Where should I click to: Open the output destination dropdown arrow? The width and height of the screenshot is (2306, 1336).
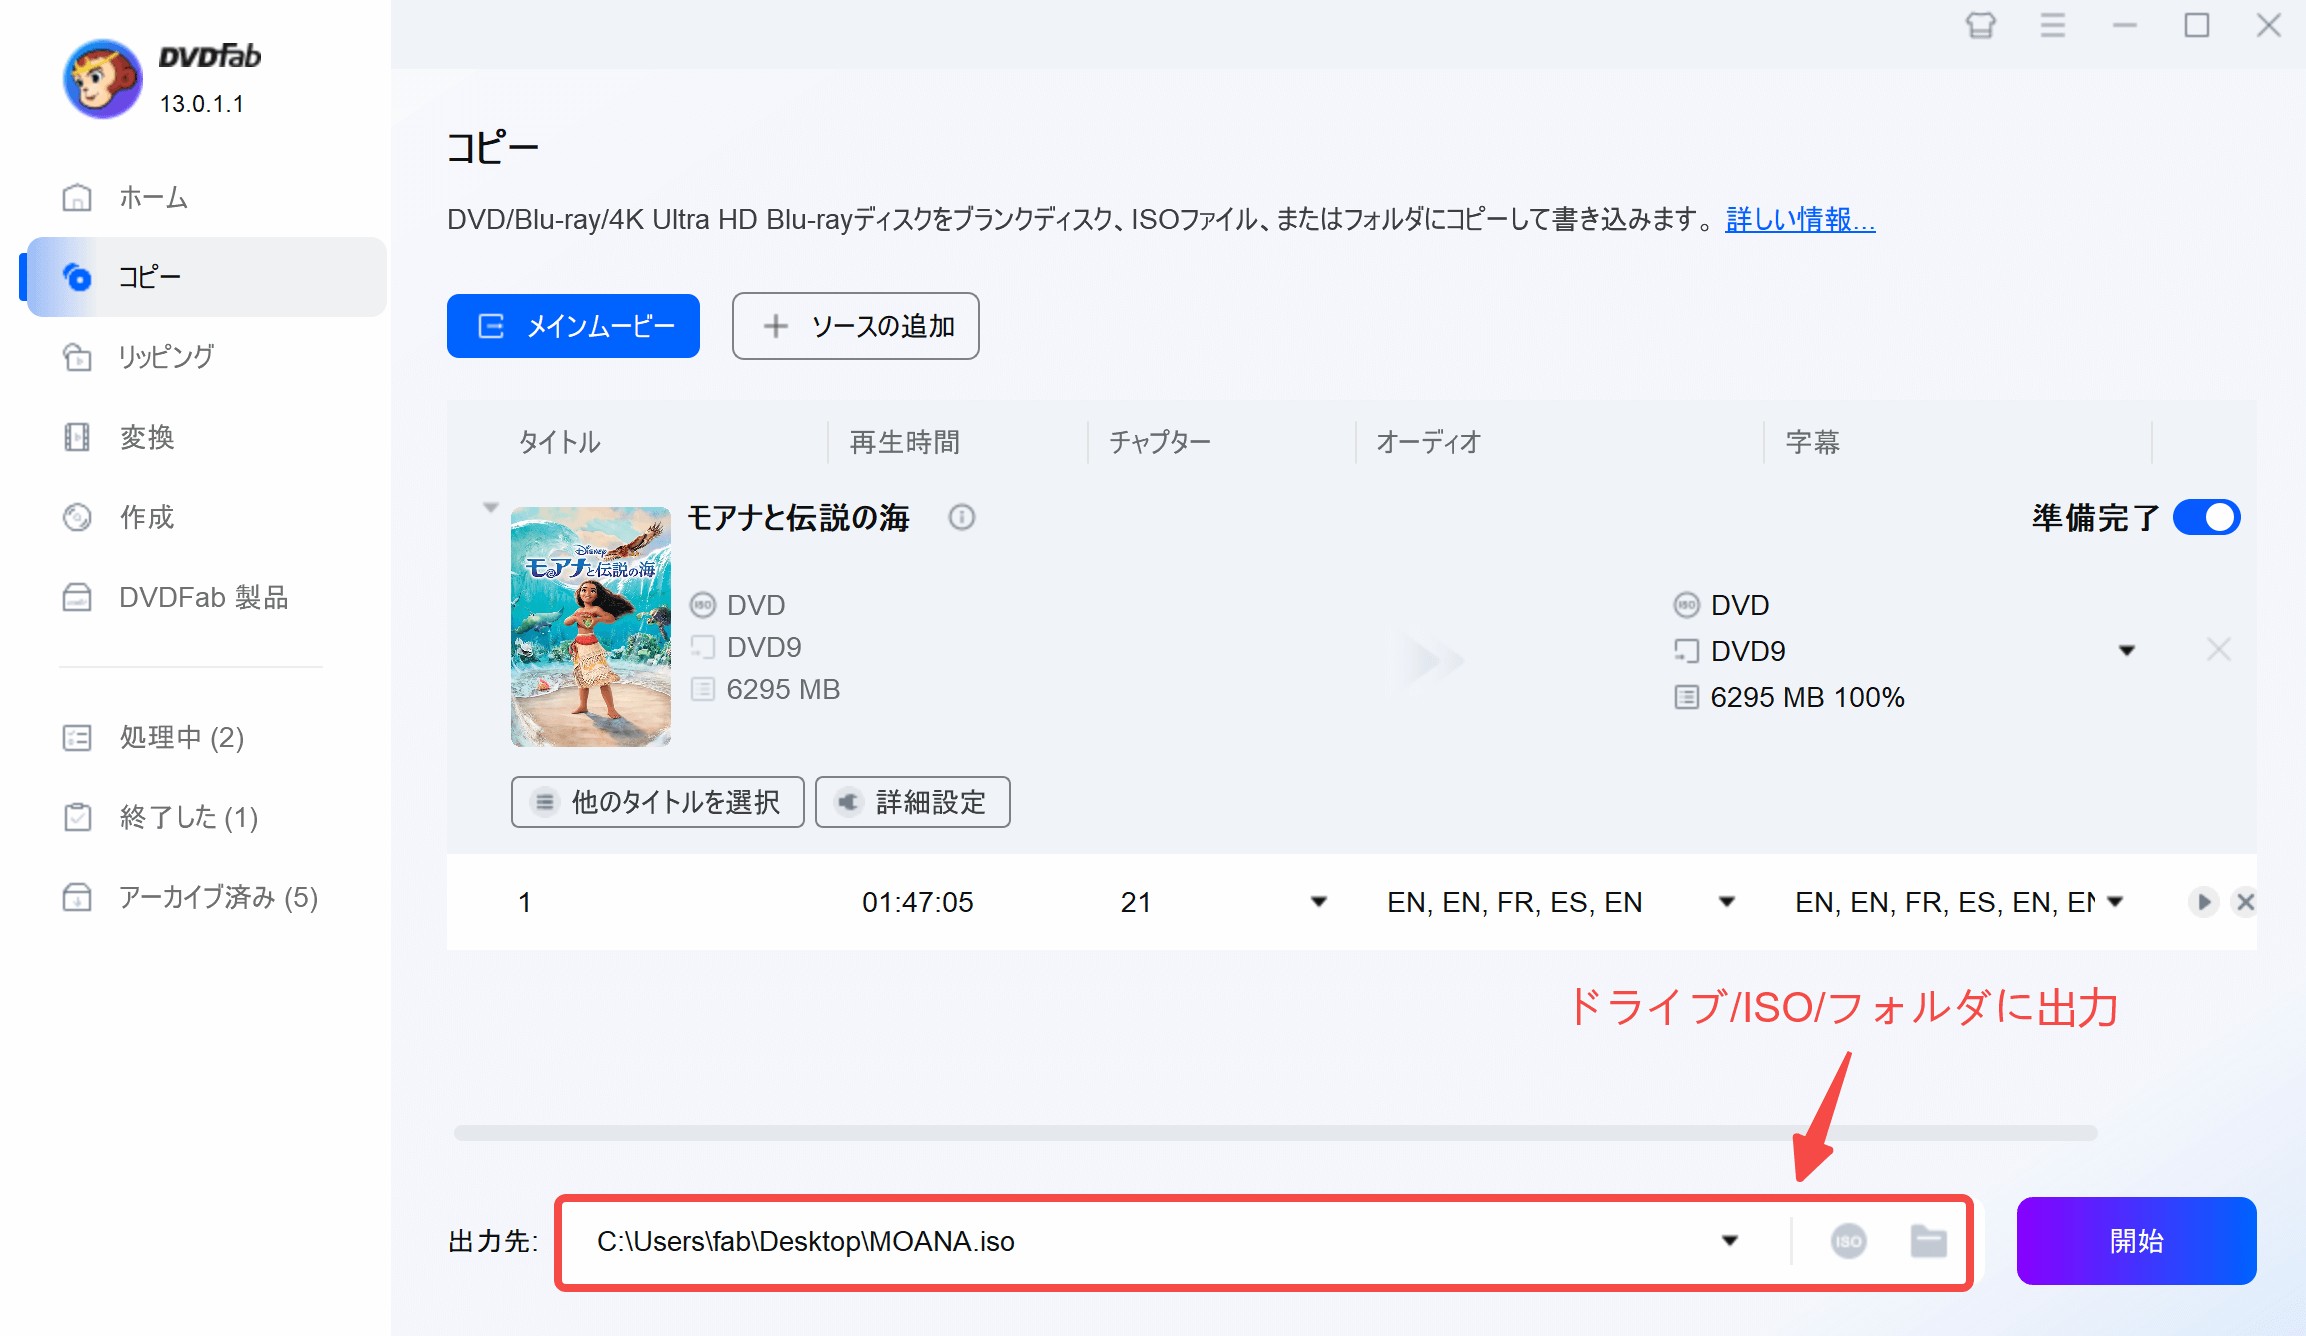pyautogui.click(x=1729, y=1241)
